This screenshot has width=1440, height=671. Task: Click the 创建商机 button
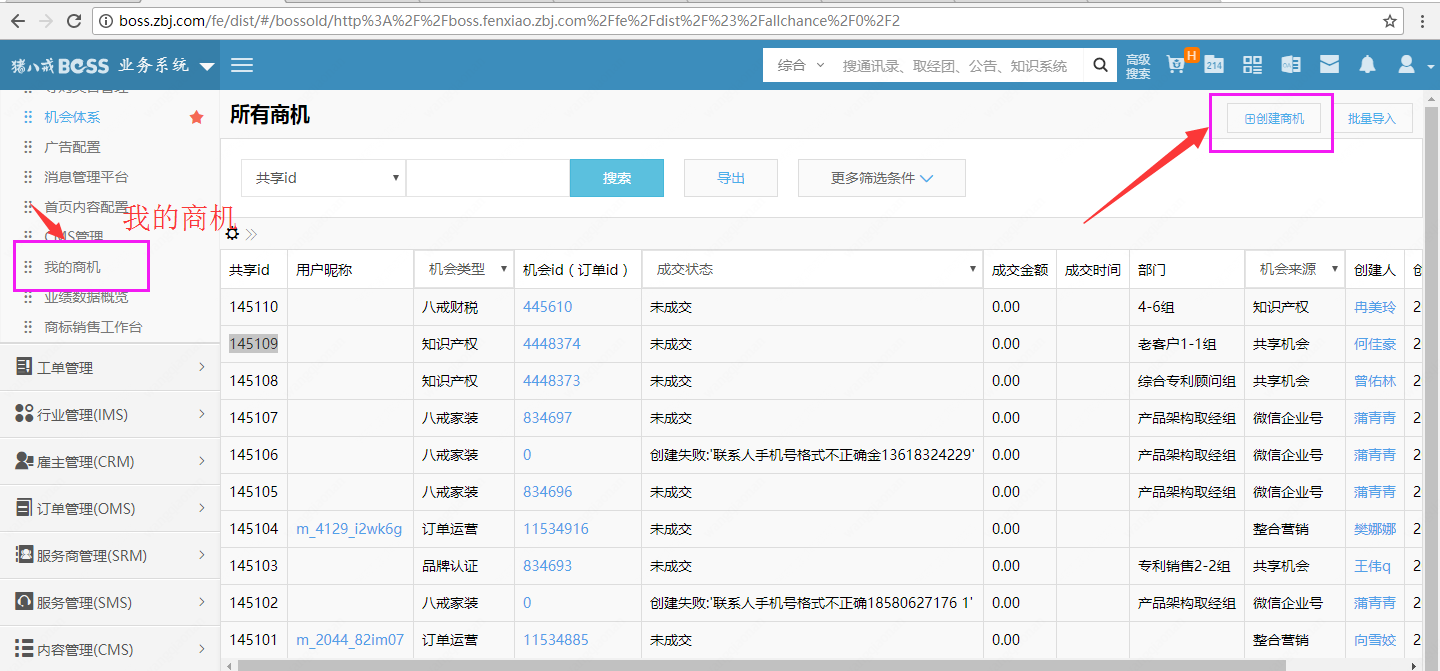click(x=1274, y=118)
